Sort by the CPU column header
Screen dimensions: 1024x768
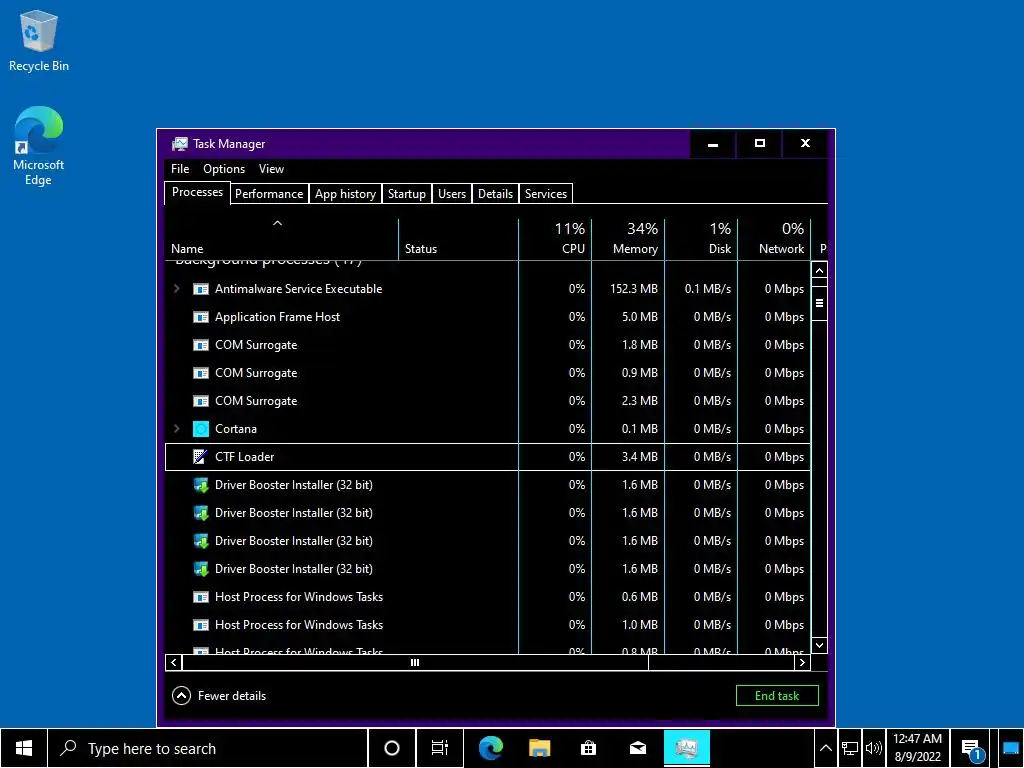(x=555, y=240)
